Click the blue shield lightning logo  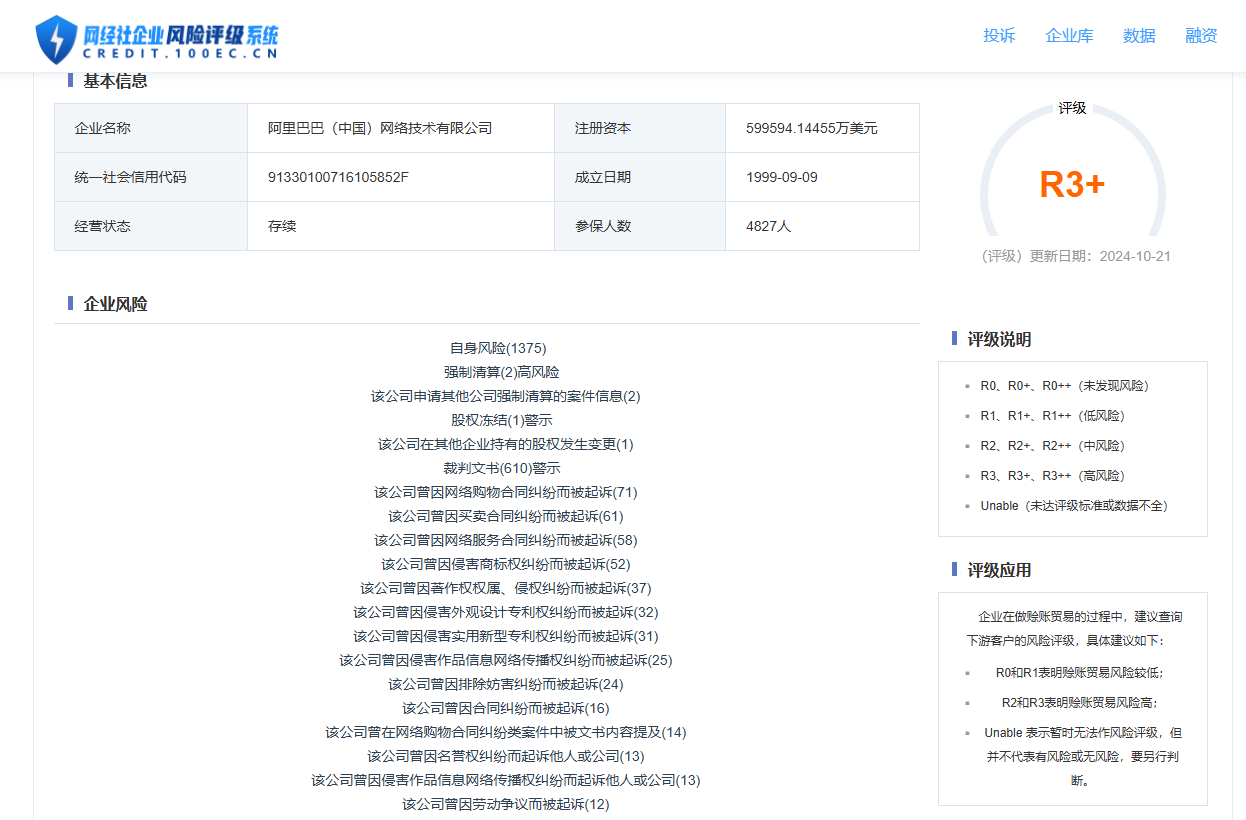coord(56,40)
